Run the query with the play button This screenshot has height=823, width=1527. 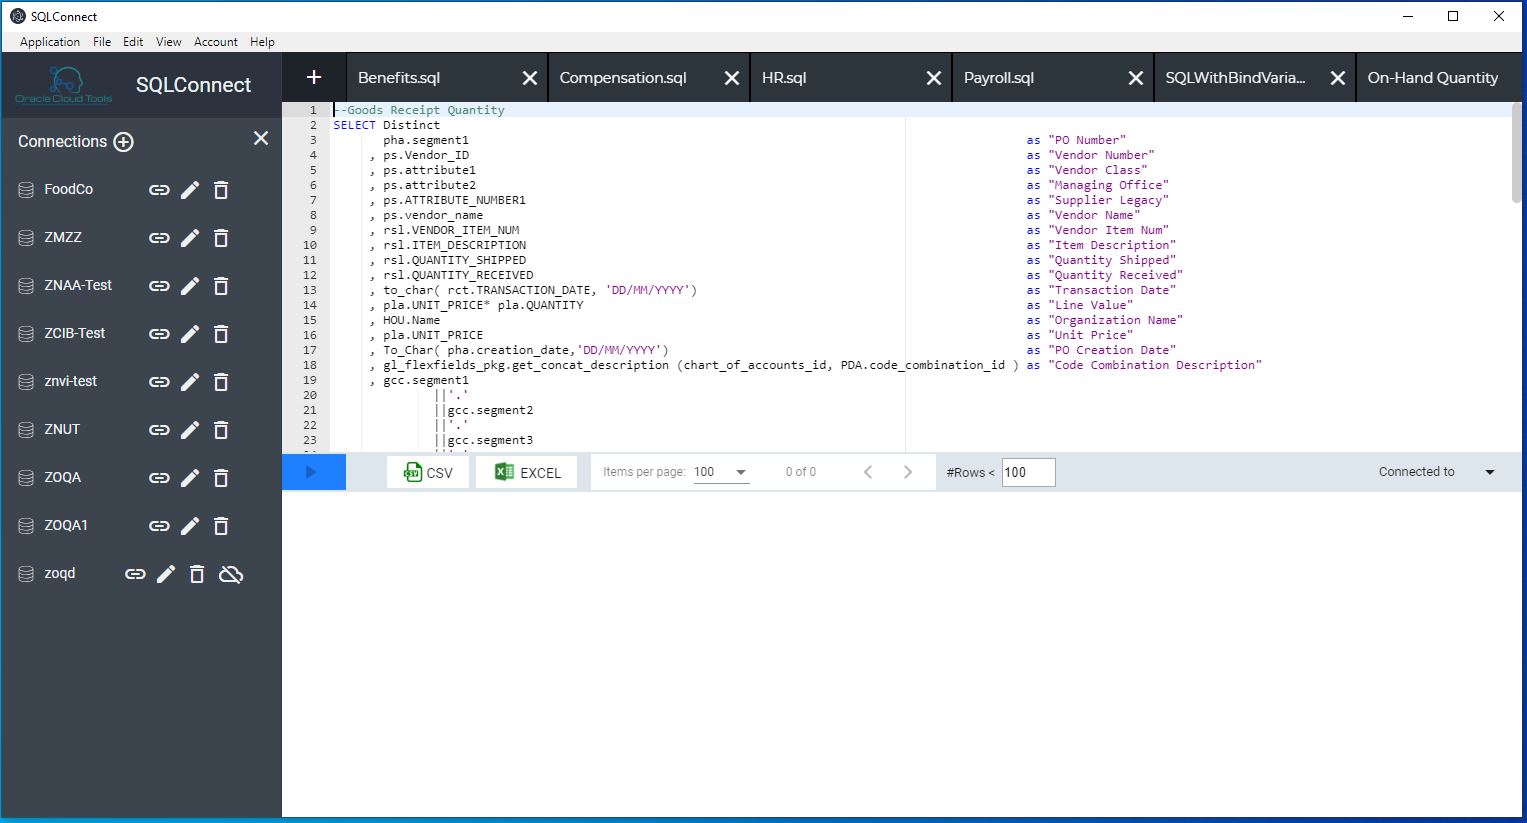(312, 472)
